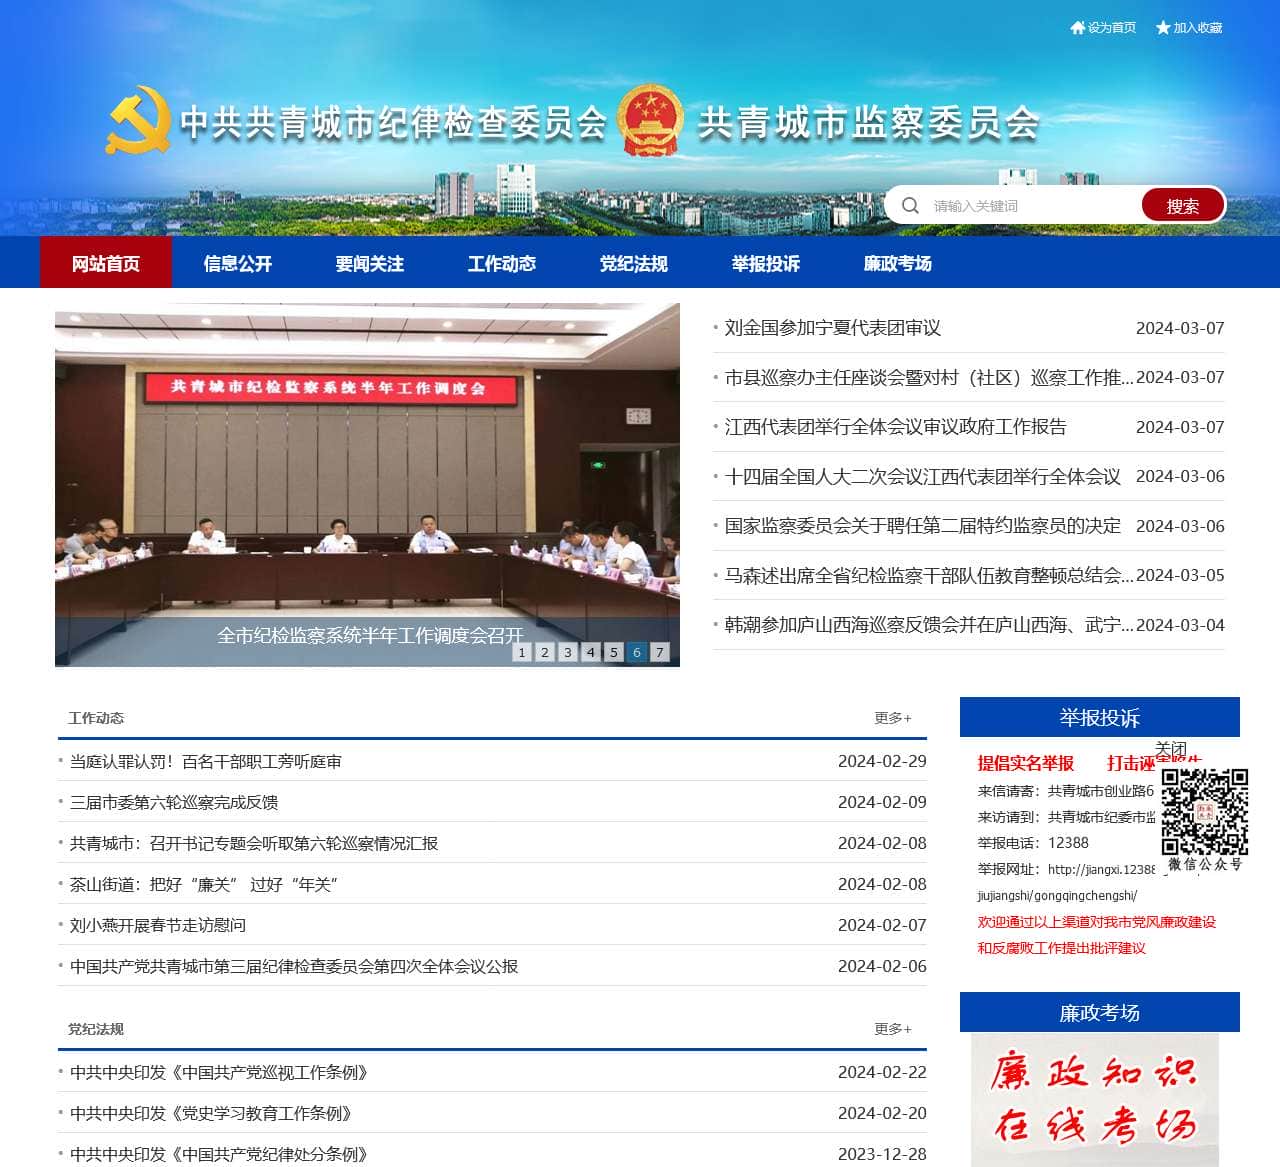Click the 廉政考场 sidebar panel header
This screenshot has height=1167, width=1280.
pos(1100,1012)
